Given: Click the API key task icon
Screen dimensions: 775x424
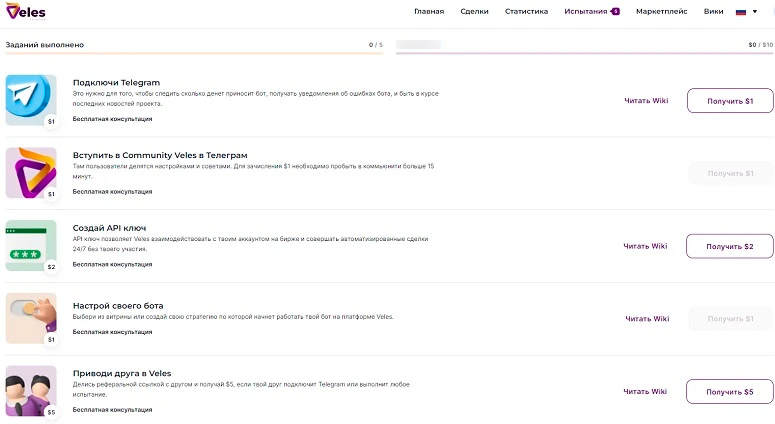Looking at the screenshot, I should click(x=30, y=244).
